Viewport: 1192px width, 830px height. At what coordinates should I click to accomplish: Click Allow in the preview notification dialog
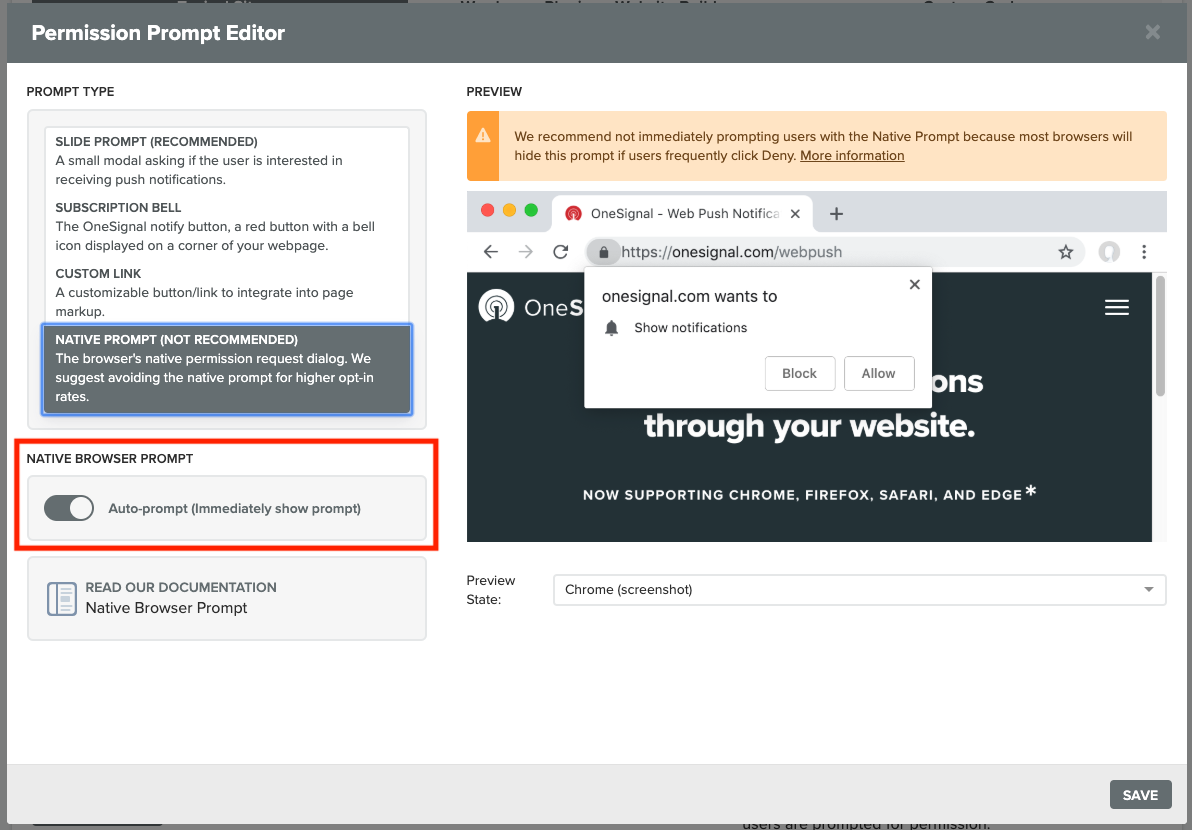(x=879, y=373)
